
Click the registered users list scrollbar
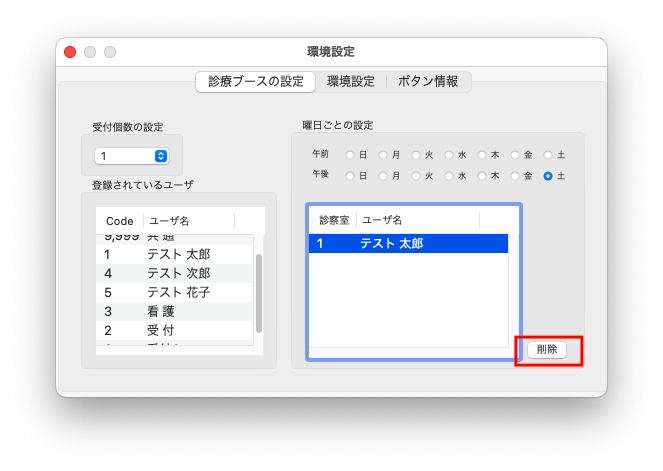click(259, 290)
